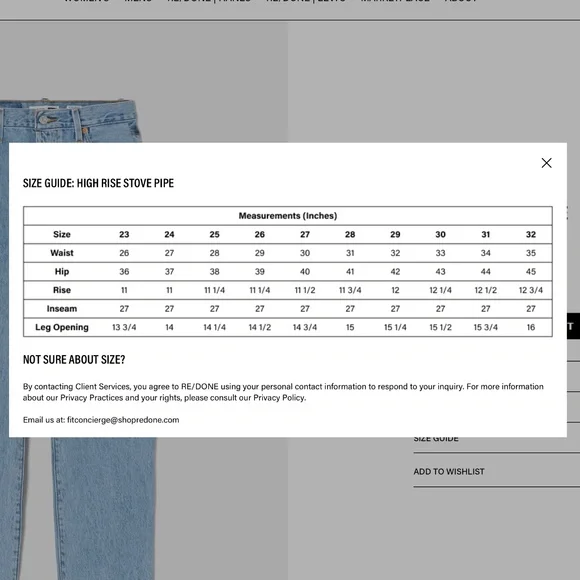Click leg opening value 15 1/2

[440, 327]
